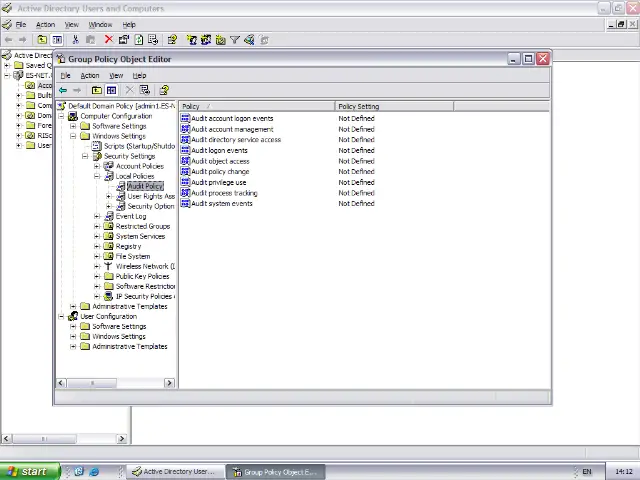Expand Administrative Templates under User Configuration
Screen dimensions: 640x480
(x=73, y=346)
